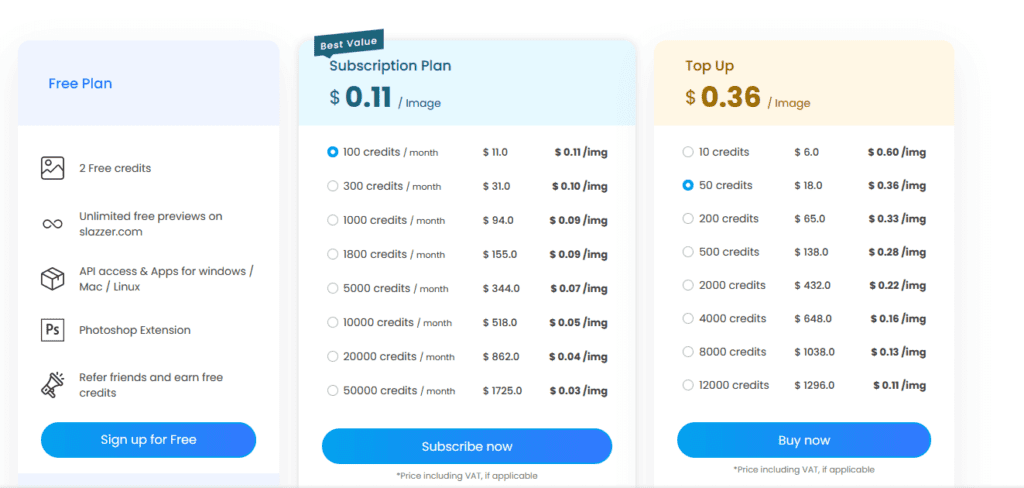Select the 100 credits per month option
The height and width of the screenshot is (488, 1024).
click(x=333, y=152)
